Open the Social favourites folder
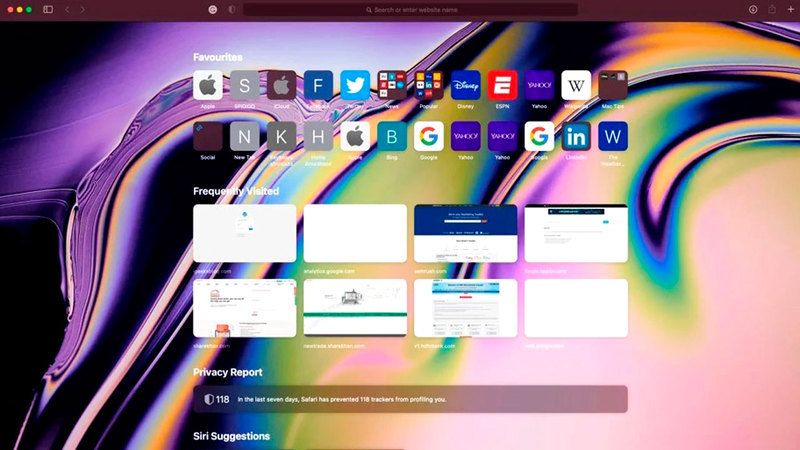 click(x=208, y=136)
